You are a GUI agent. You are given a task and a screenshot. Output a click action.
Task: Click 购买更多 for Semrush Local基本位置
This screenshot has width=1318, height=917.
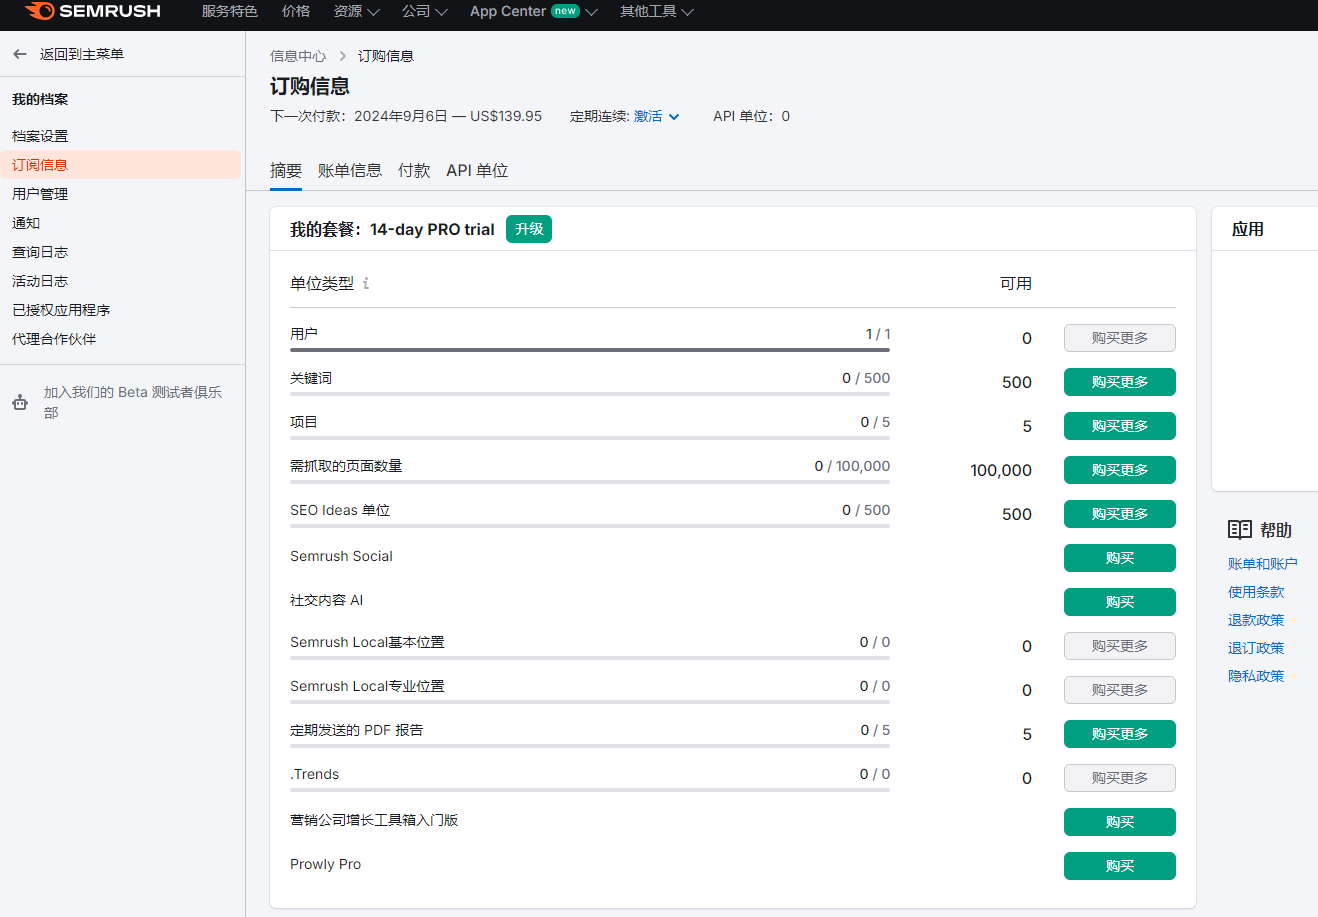pos(1120,646)
